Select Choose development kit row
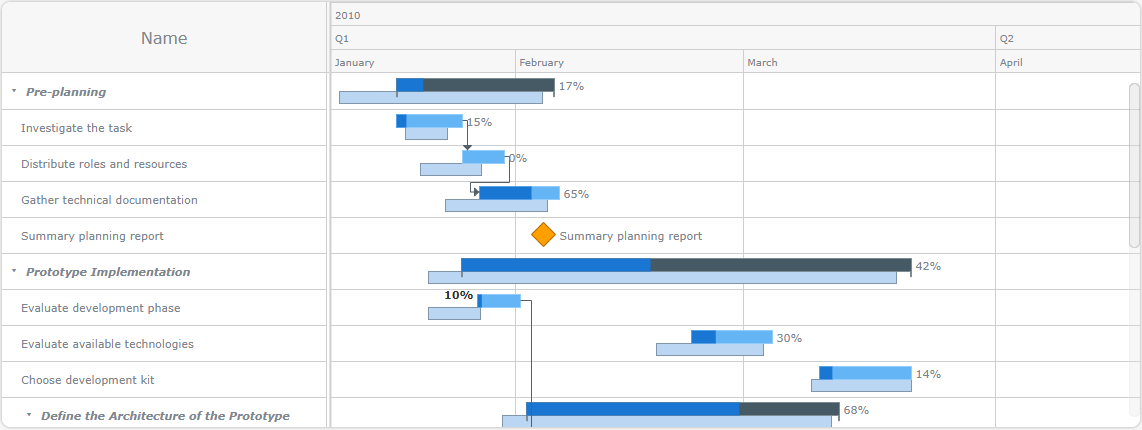Image resolution: width=1142 pixels, height=430 pixels. pos(88,380)
